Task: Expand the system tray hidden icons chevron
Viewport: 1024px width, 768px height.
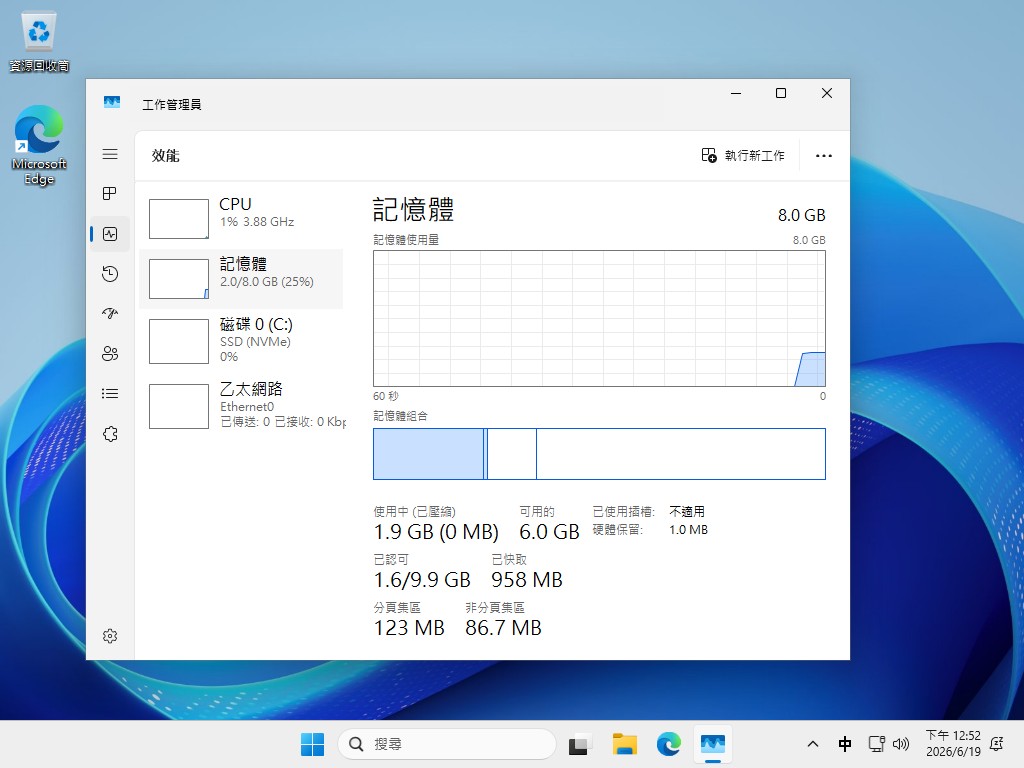Action: (x=812, y=744)
